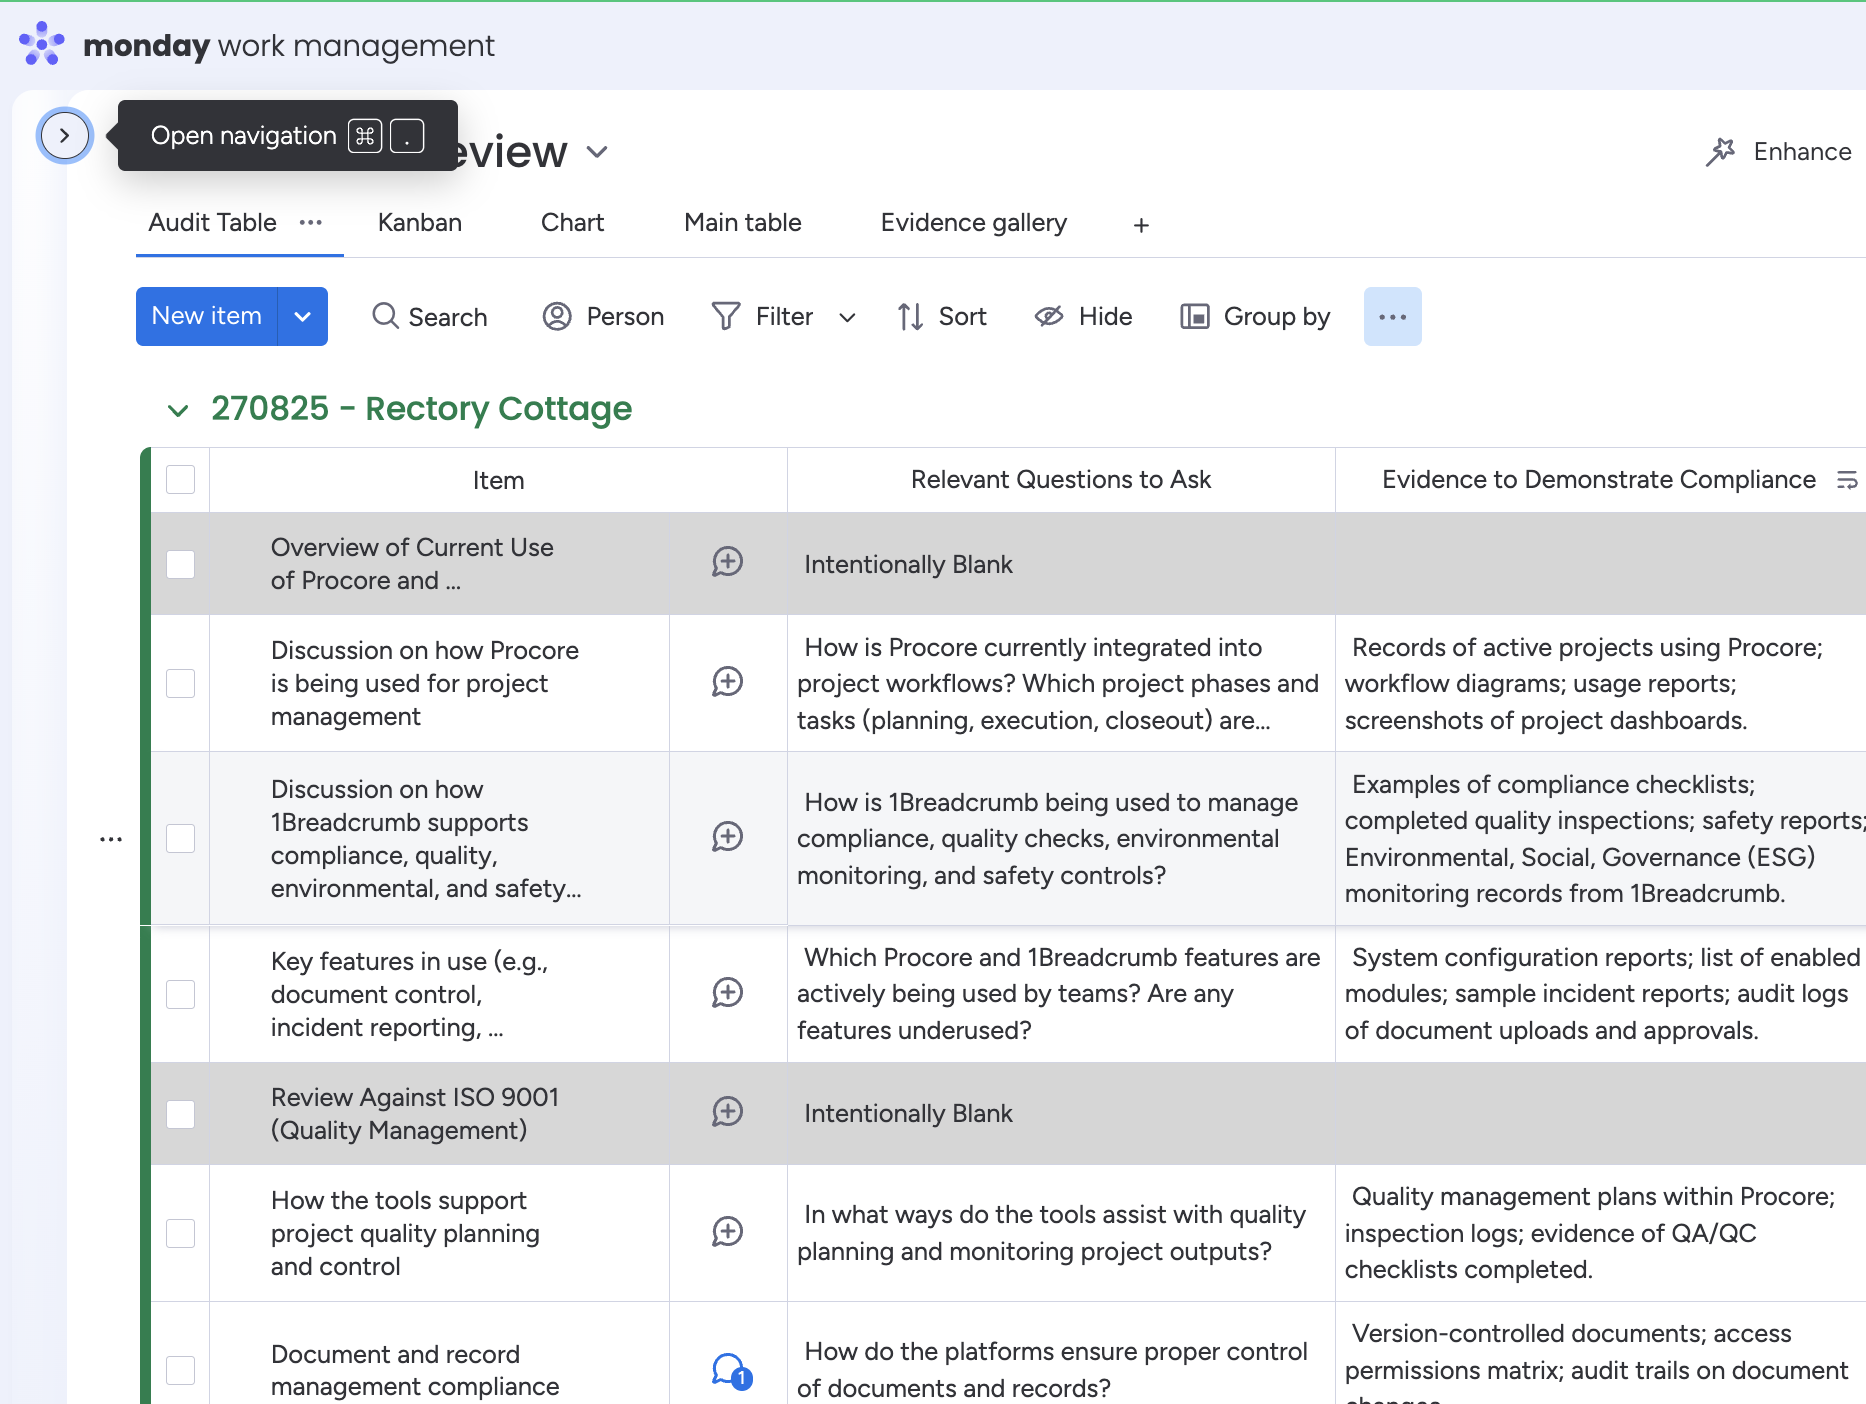Open update for Document and record management

pos(731,1370)
